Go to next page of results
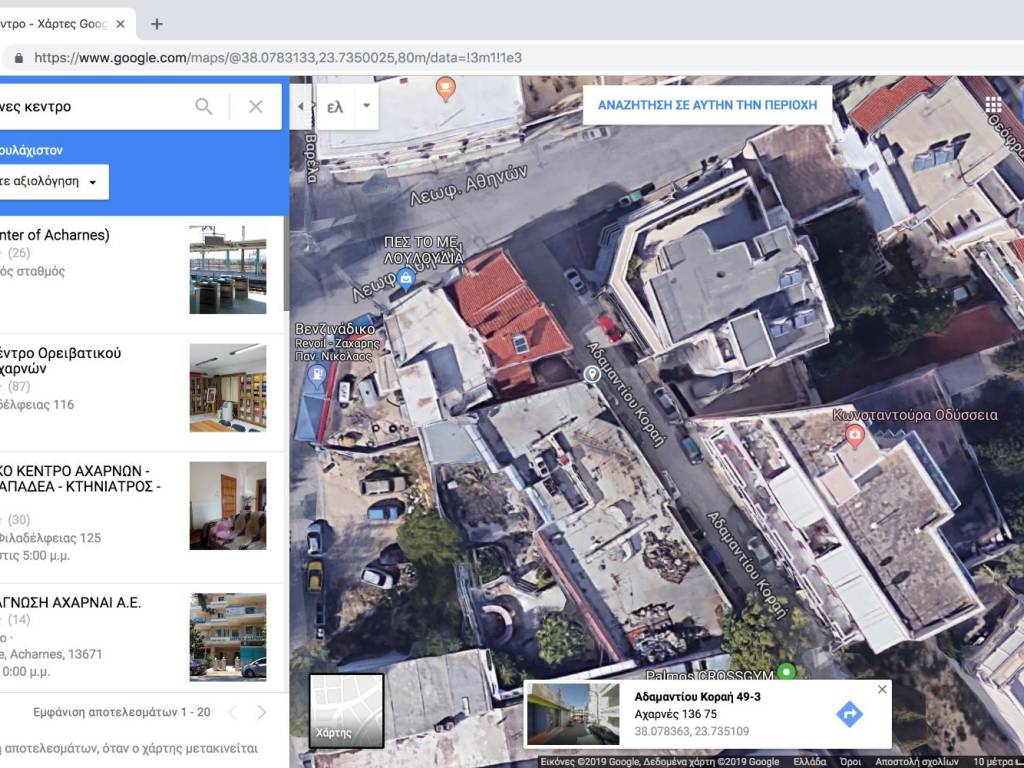The height and width of the screenshot is (768, 1024). click(262, 712)
